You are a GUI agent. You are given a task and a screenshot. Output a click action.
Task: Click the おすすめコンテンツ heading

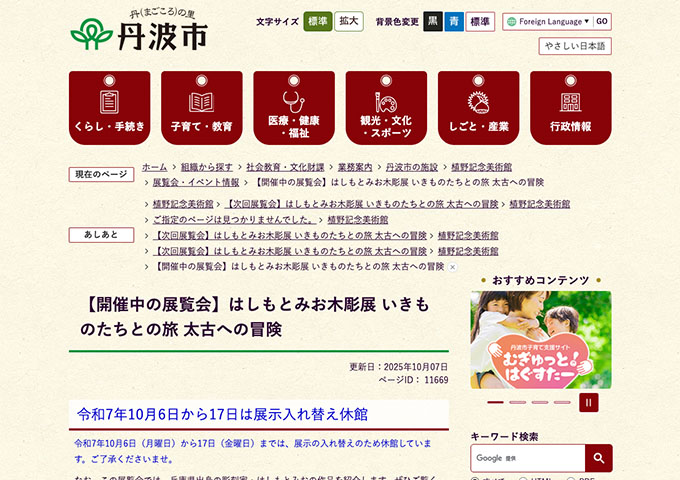point(541,281)
